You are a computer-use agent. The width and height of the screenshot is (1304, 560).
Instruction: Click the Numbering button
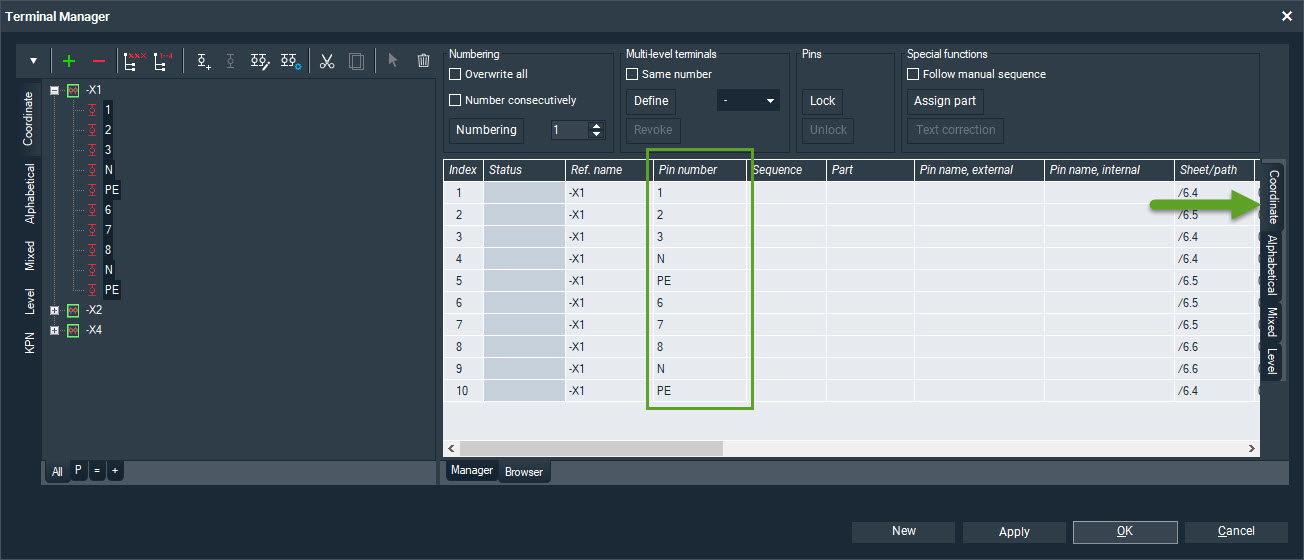tap(486, 130)
